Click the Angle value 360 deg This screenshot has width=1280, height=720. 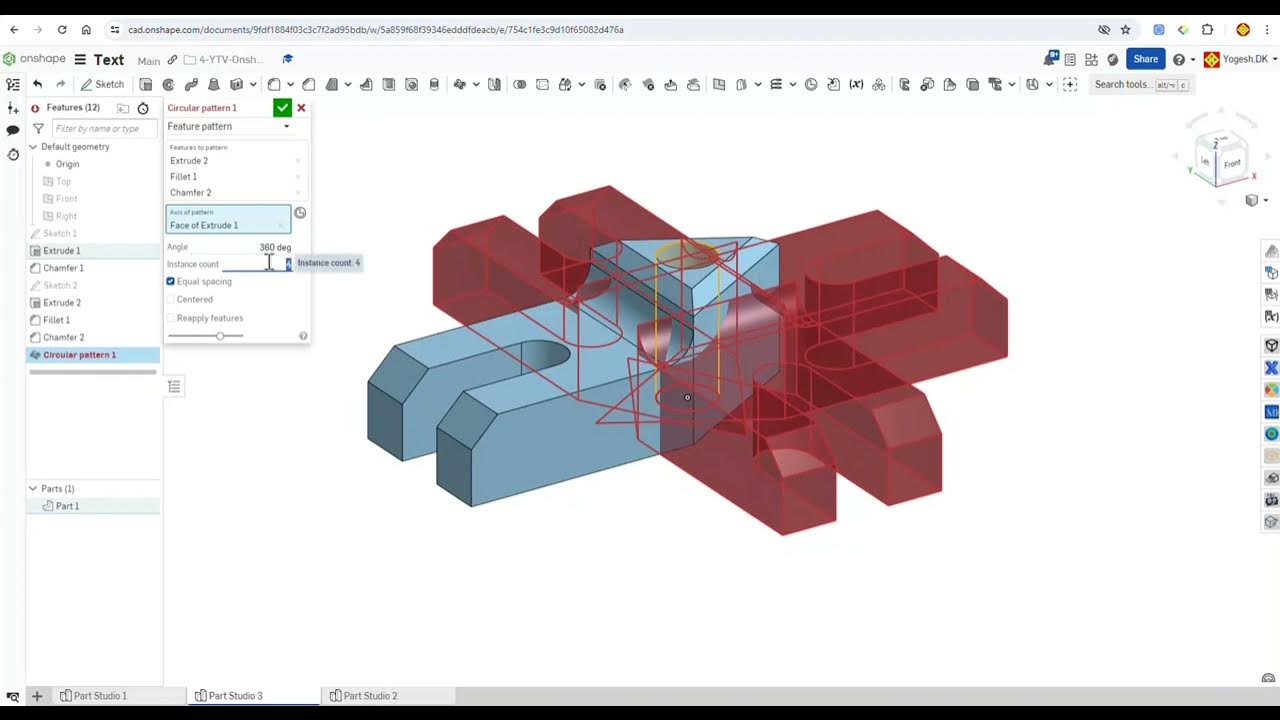tap(275, 247)
